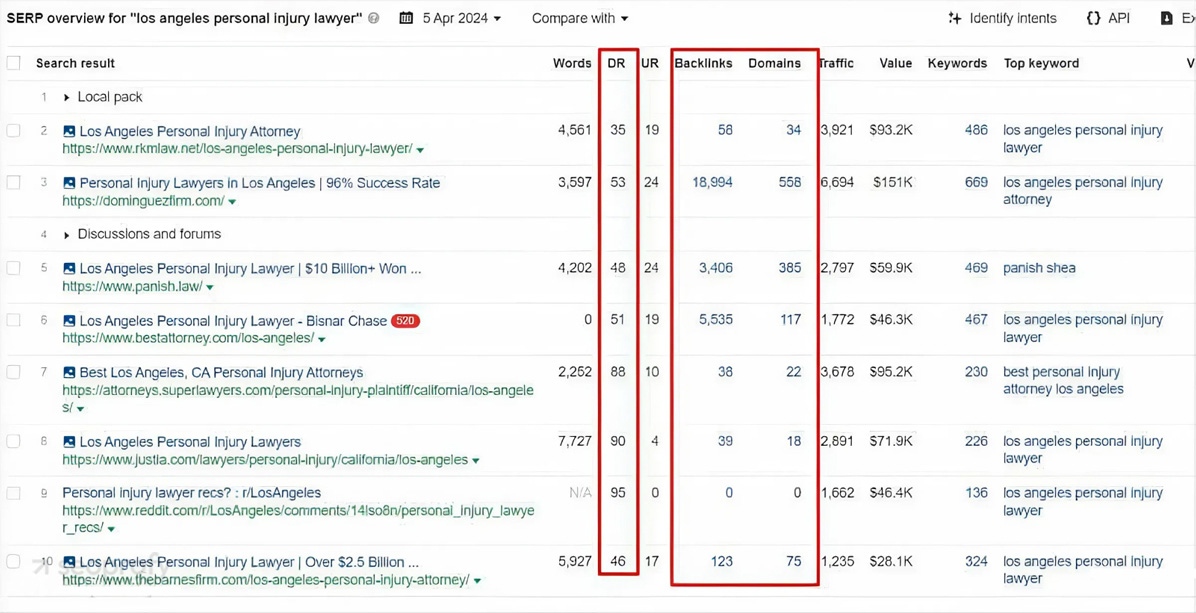
Task: Click the help icon beside SERP overview title
Action: 373,18
